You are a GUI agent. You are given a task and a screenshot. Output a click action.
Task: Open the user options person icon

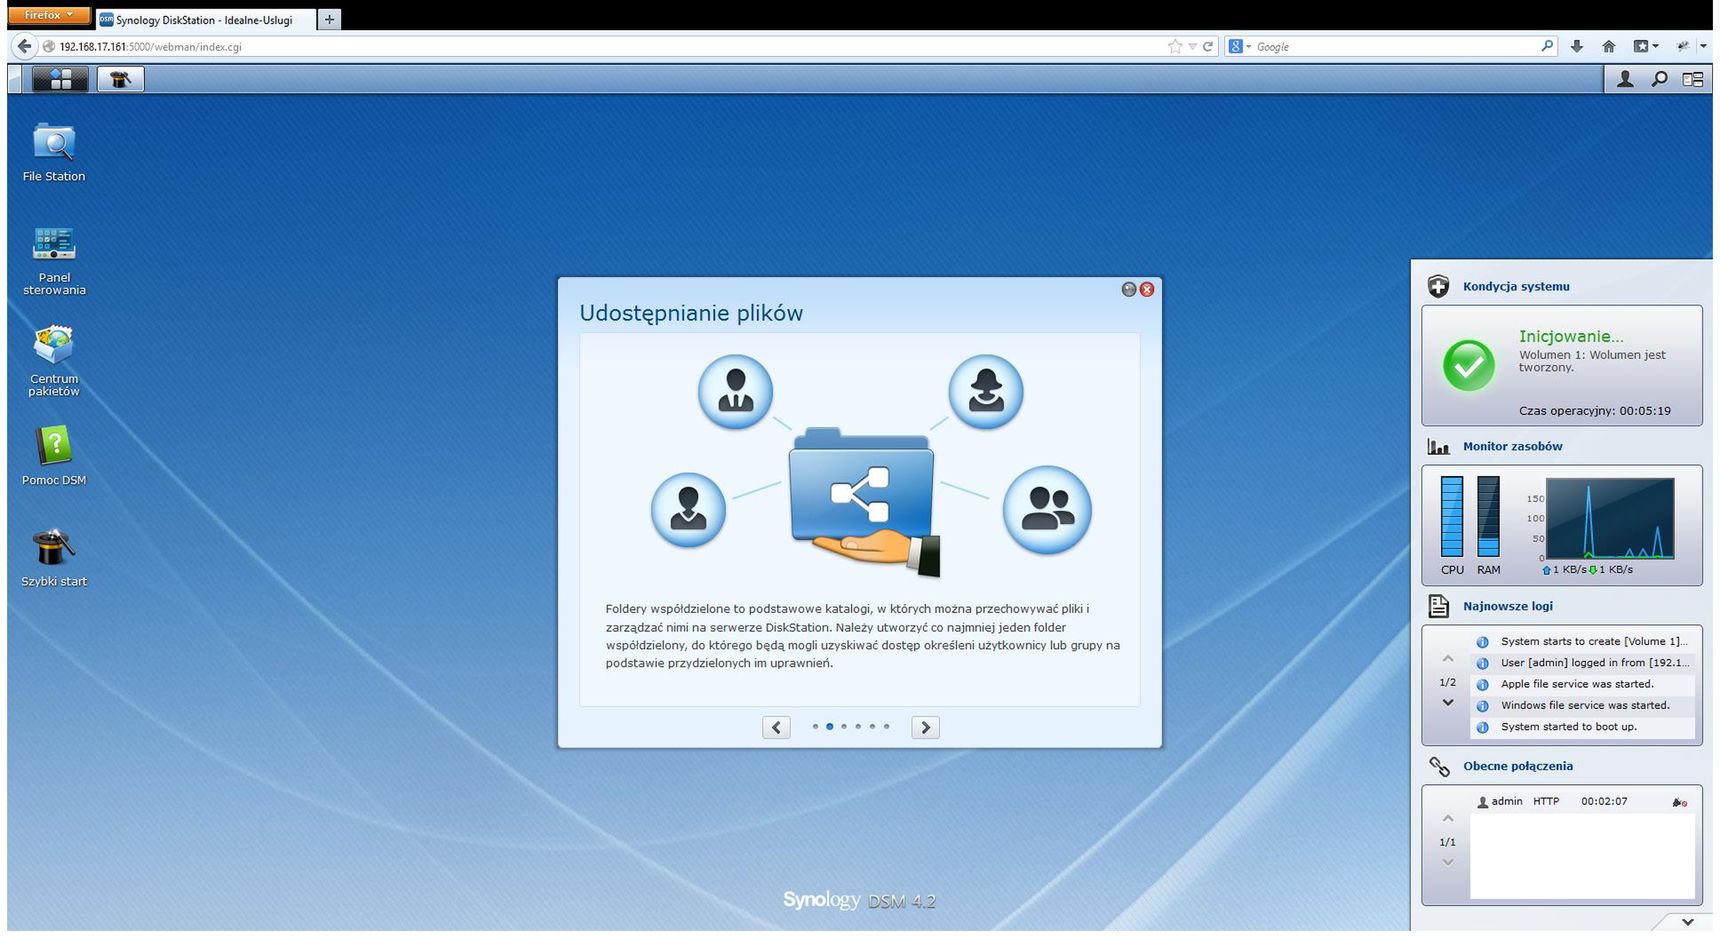tap(1625, 79)
